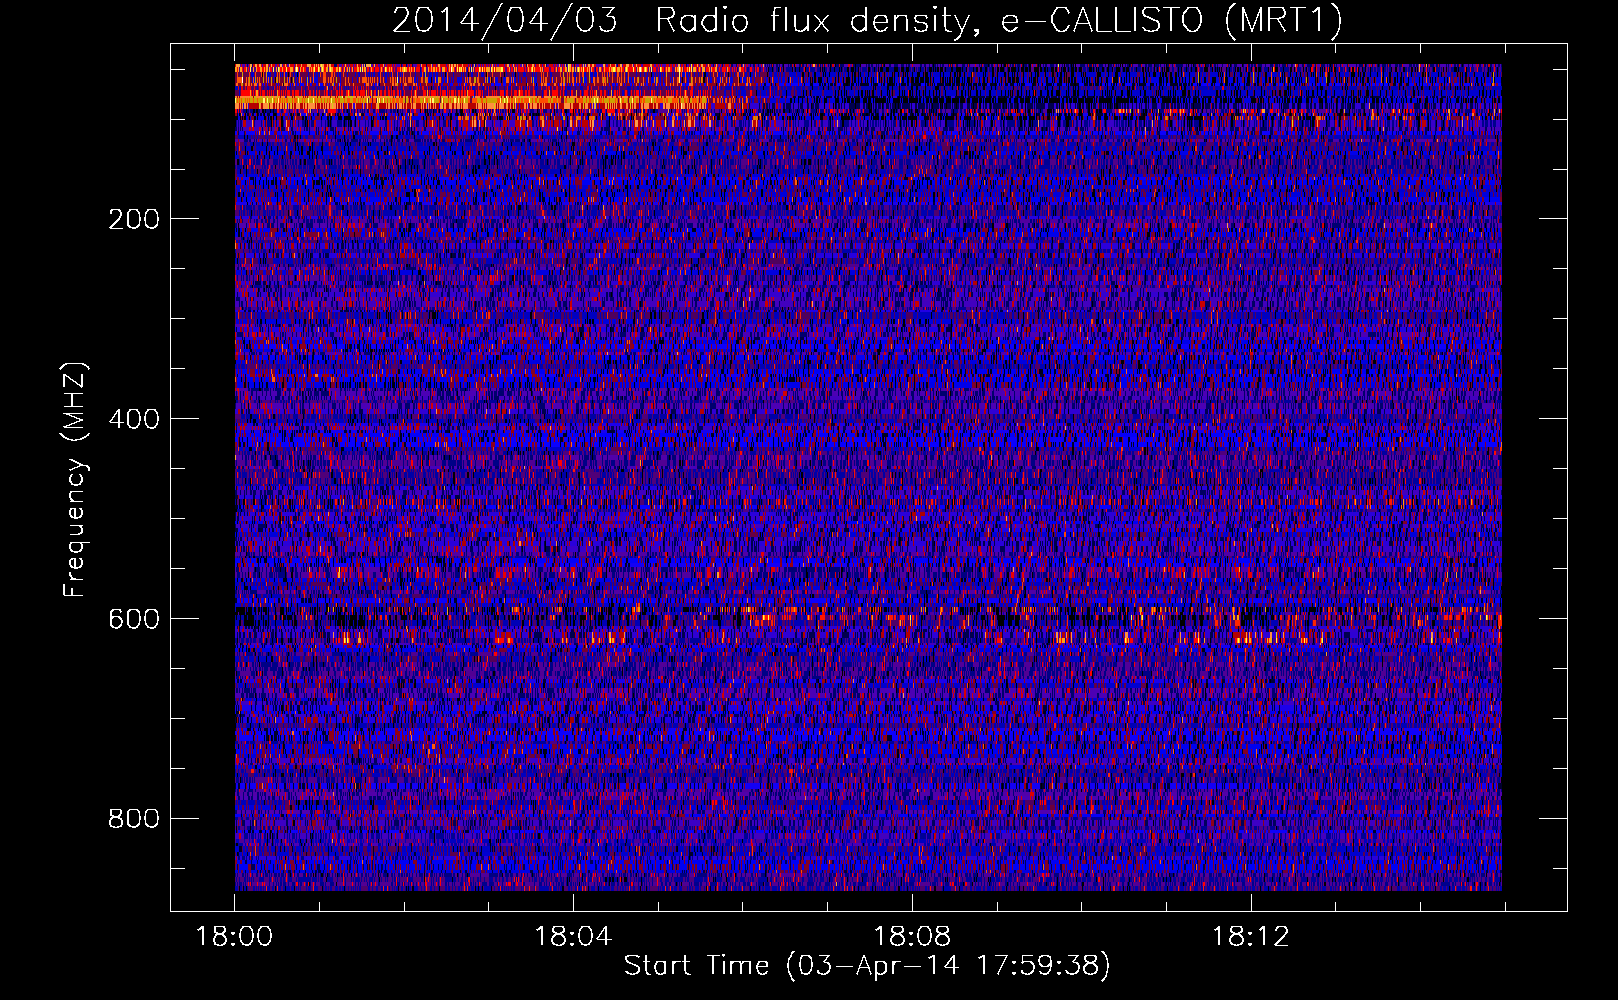Click the 18:00 time tick label
1618x1000 pixels.
(x=234, y=937)
